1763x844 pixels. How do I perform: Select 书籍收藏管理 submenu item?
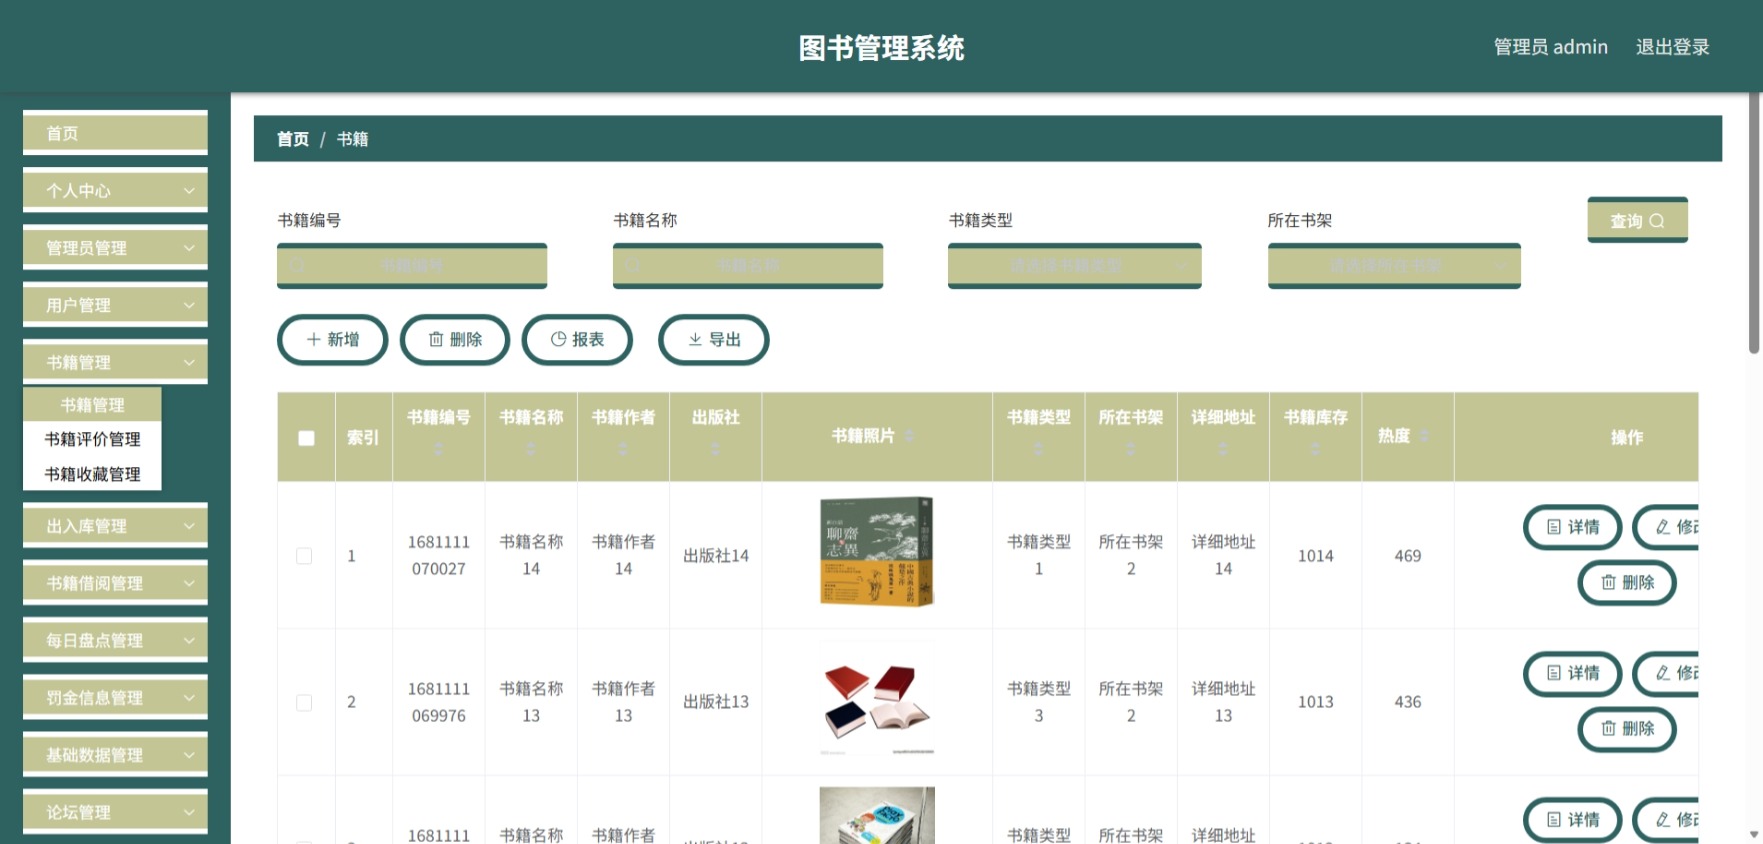(x=92, y=474)
